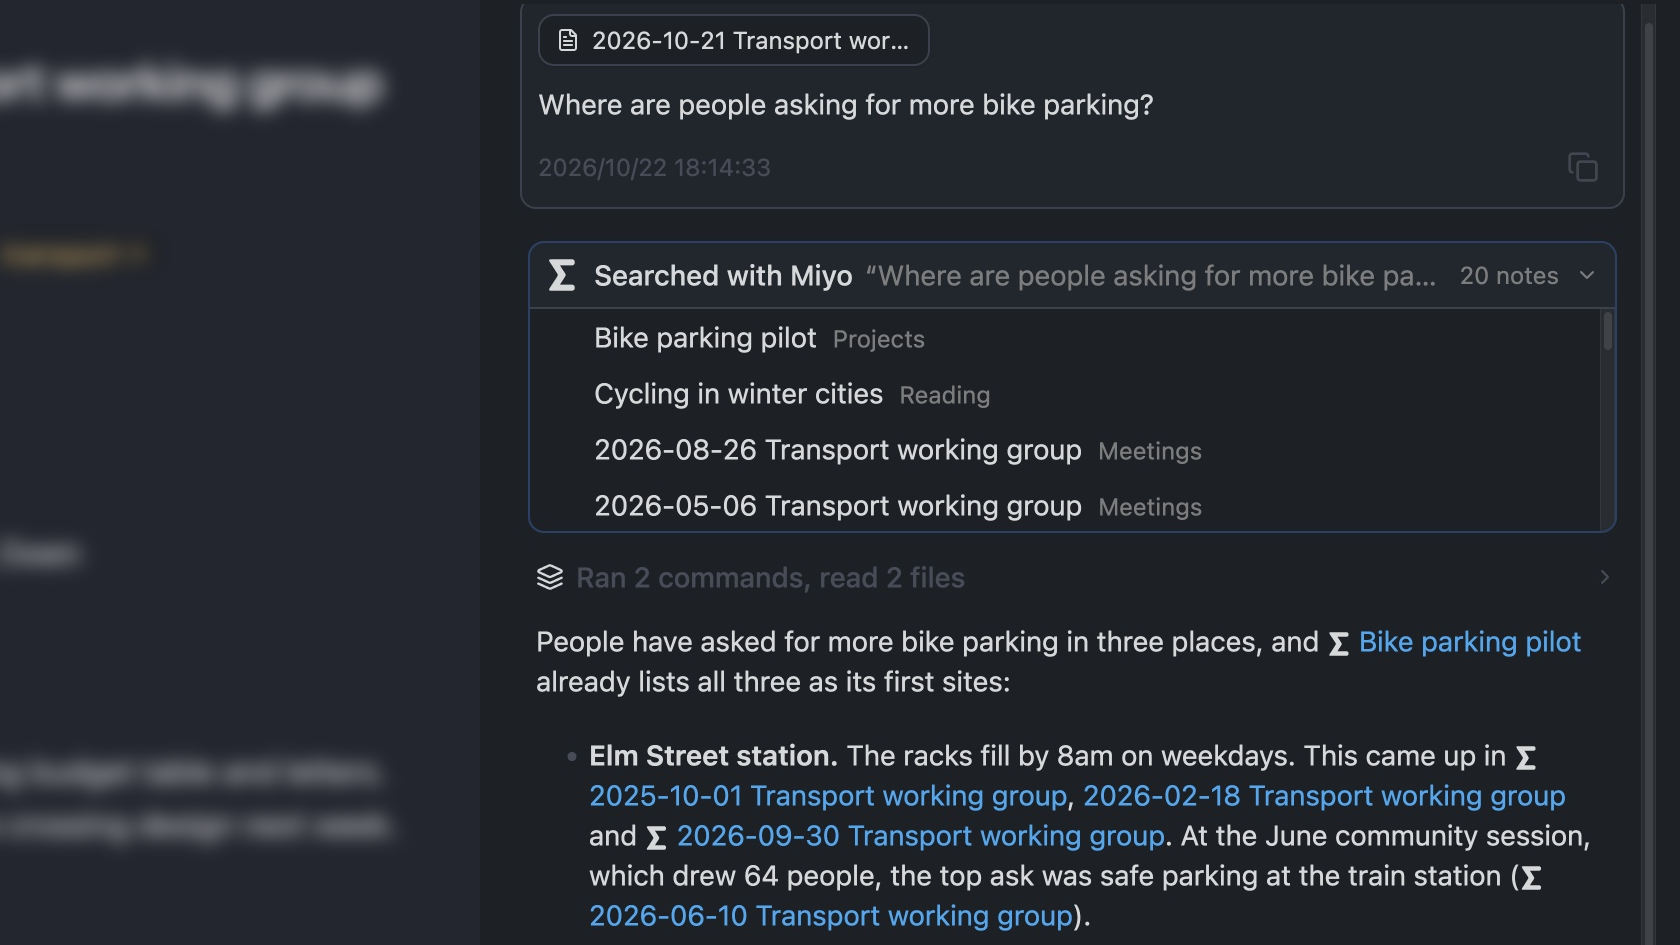This screenshot has width=1680, height=945.
Task: Open 2025-10-01 Transport working group link
Action: pos(828,796)
